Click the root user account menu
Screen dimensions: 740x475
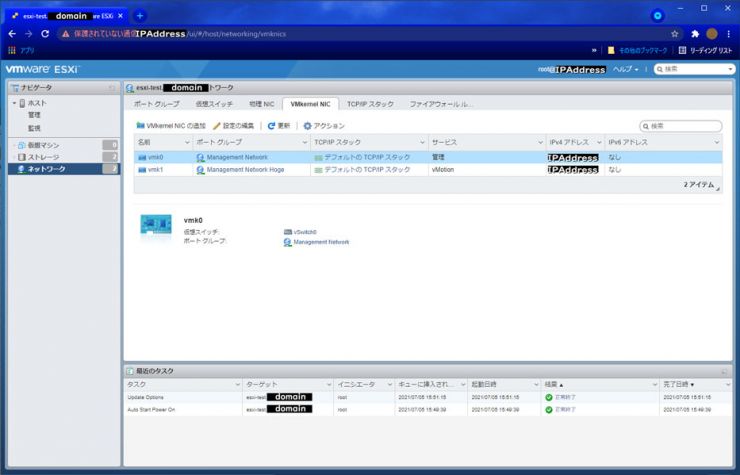pos(572,69)
